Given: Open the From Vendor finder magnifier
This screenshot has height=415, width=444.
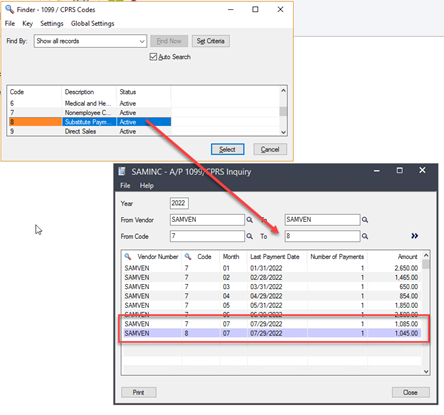Looking at the screenshot, I should click(x=249, y=220).
